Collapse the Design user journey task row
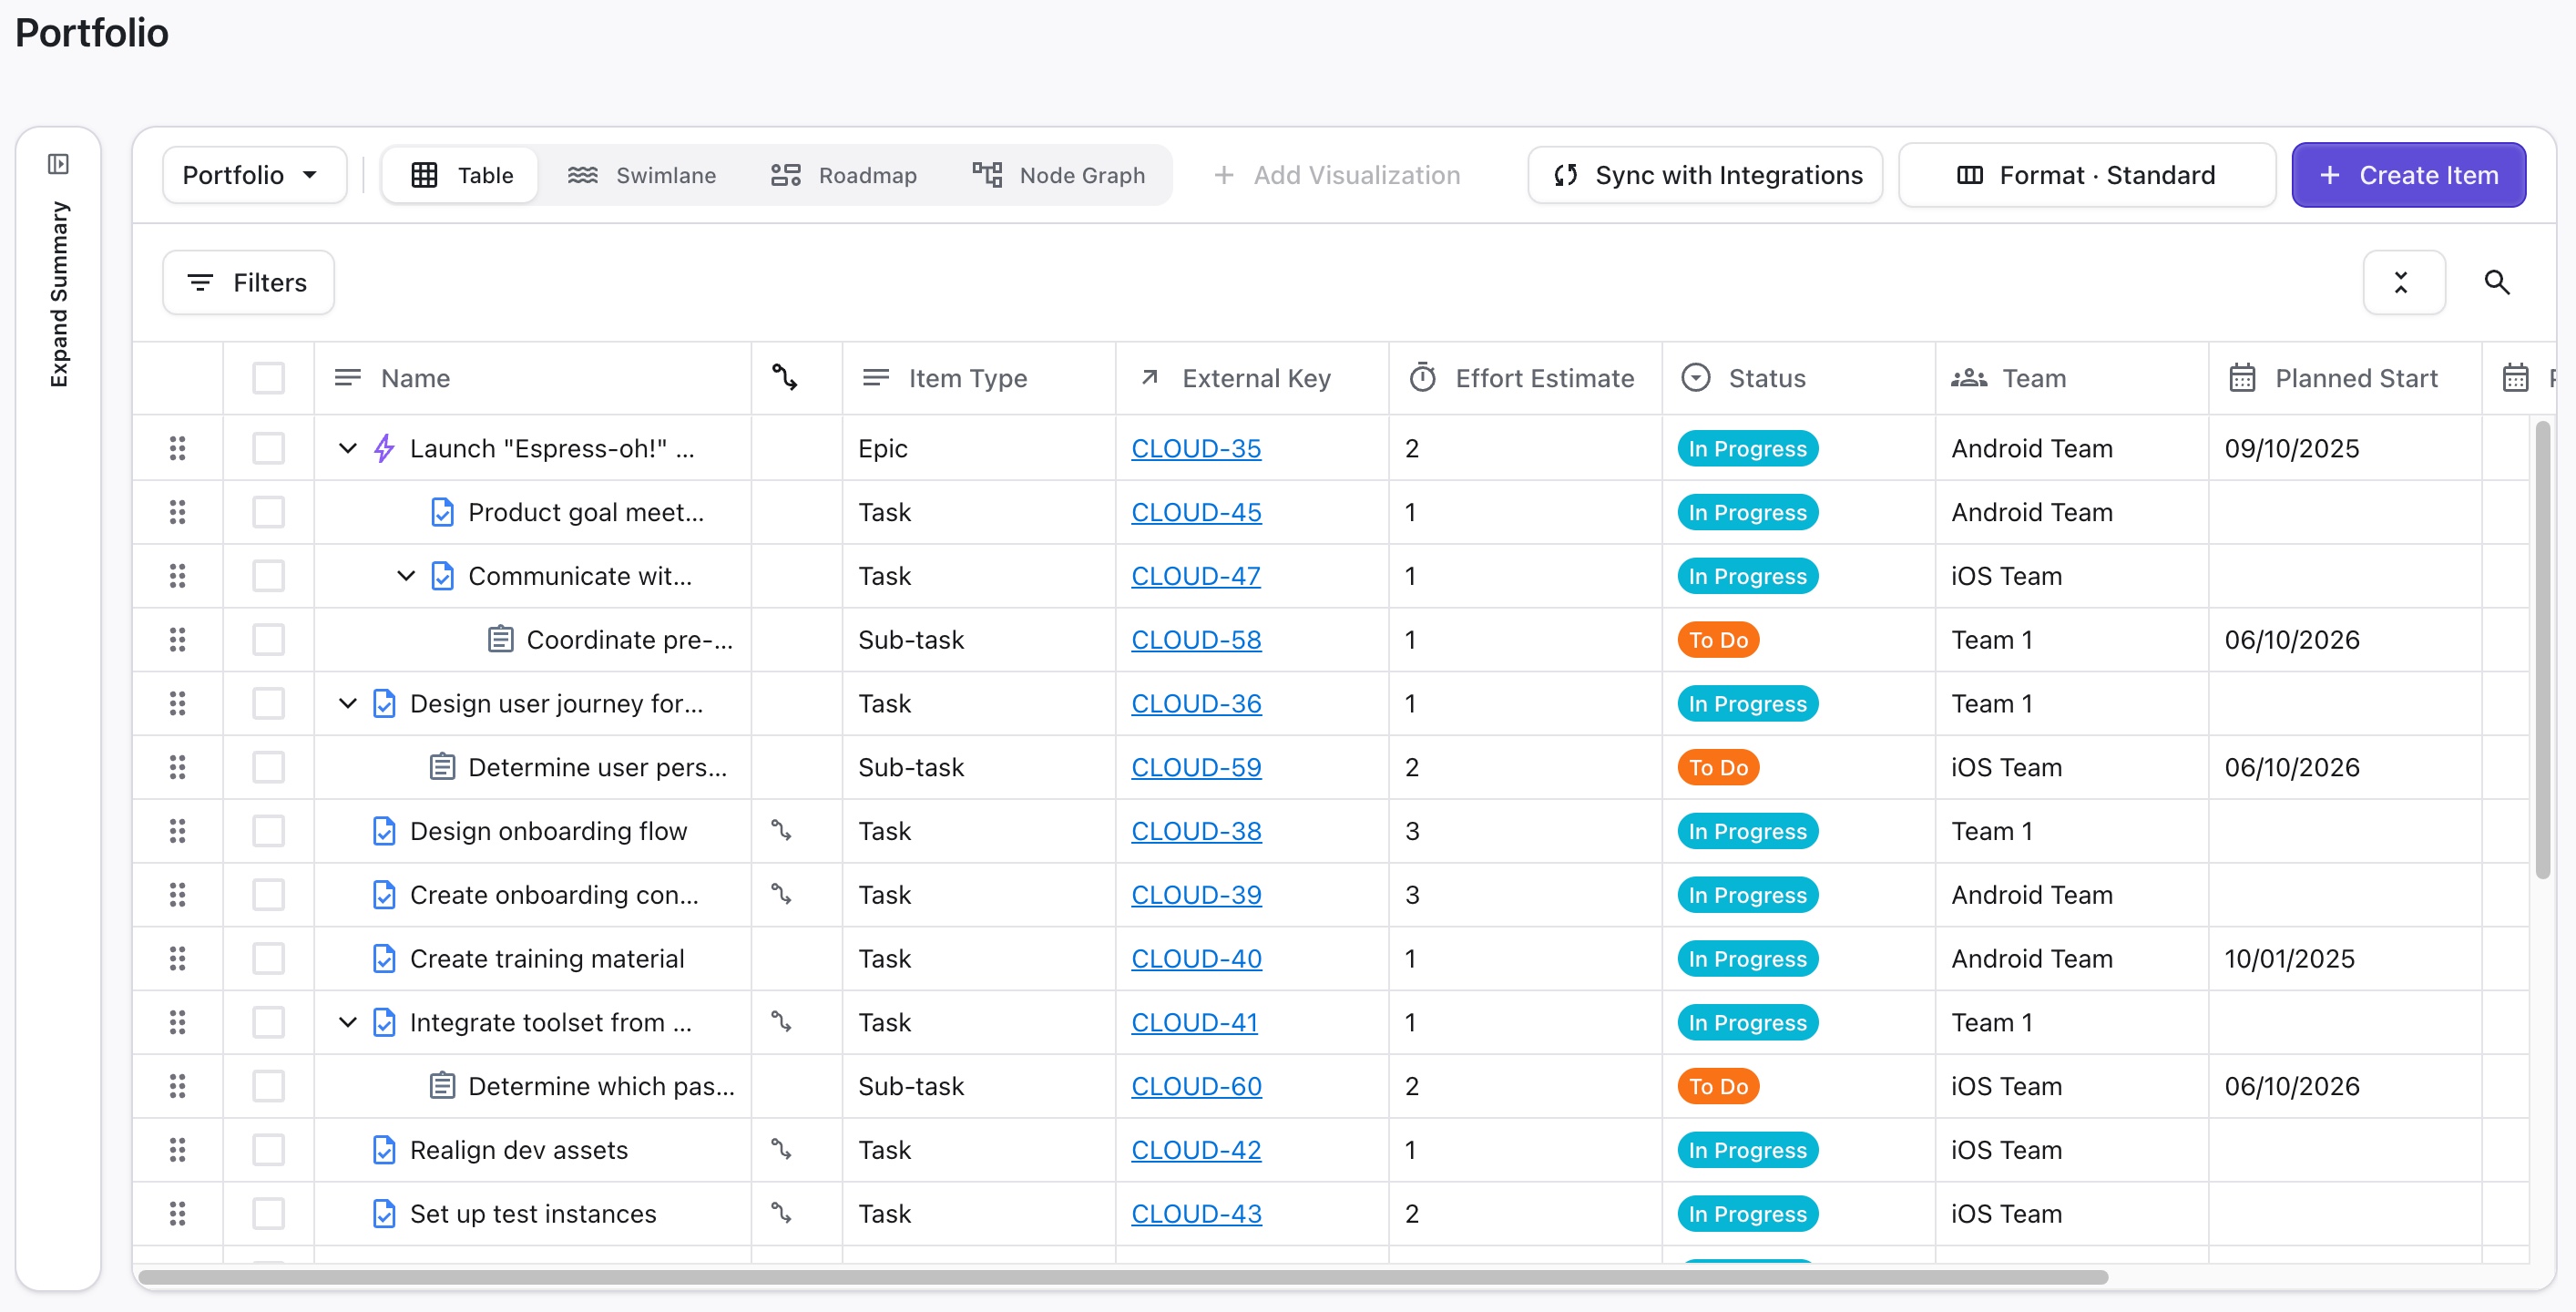The image size is (2576, 1312). (347, 703)
